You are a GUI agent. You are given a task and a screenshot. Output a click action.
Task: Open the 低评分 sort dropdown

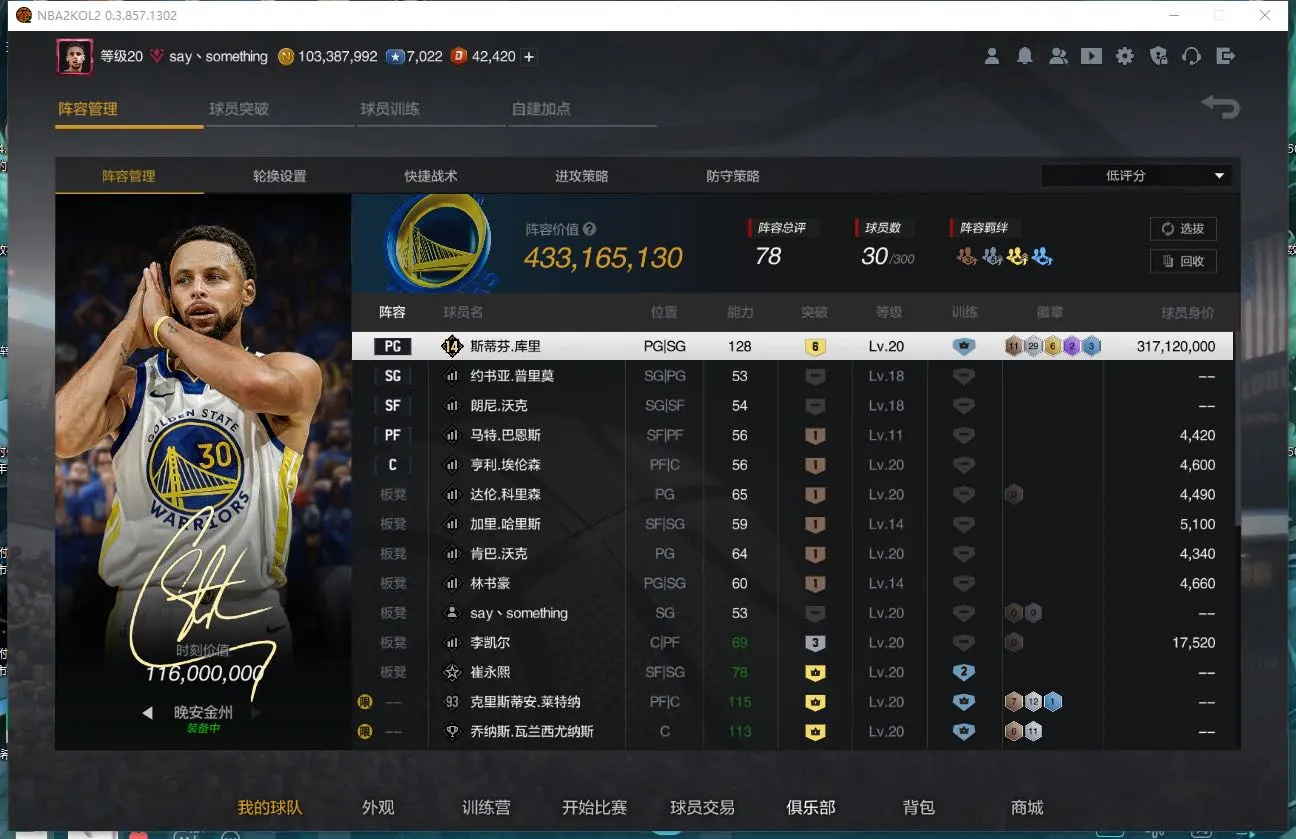point(1136,176)
